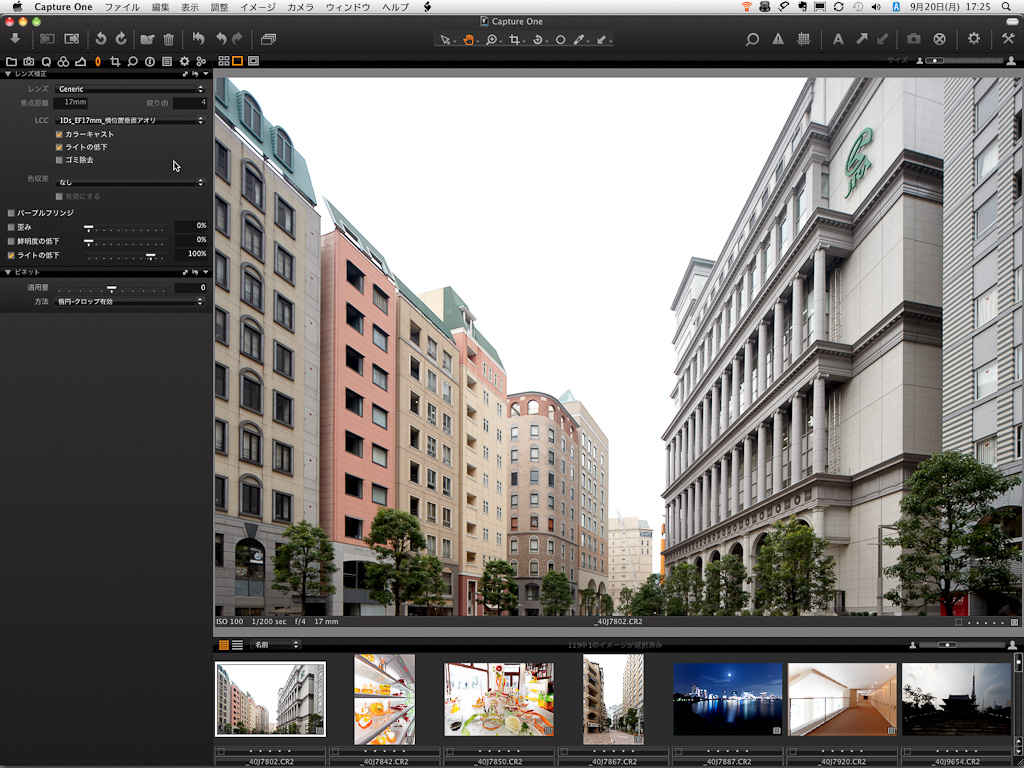Open the capture camera tool tab

click(28, 61)
